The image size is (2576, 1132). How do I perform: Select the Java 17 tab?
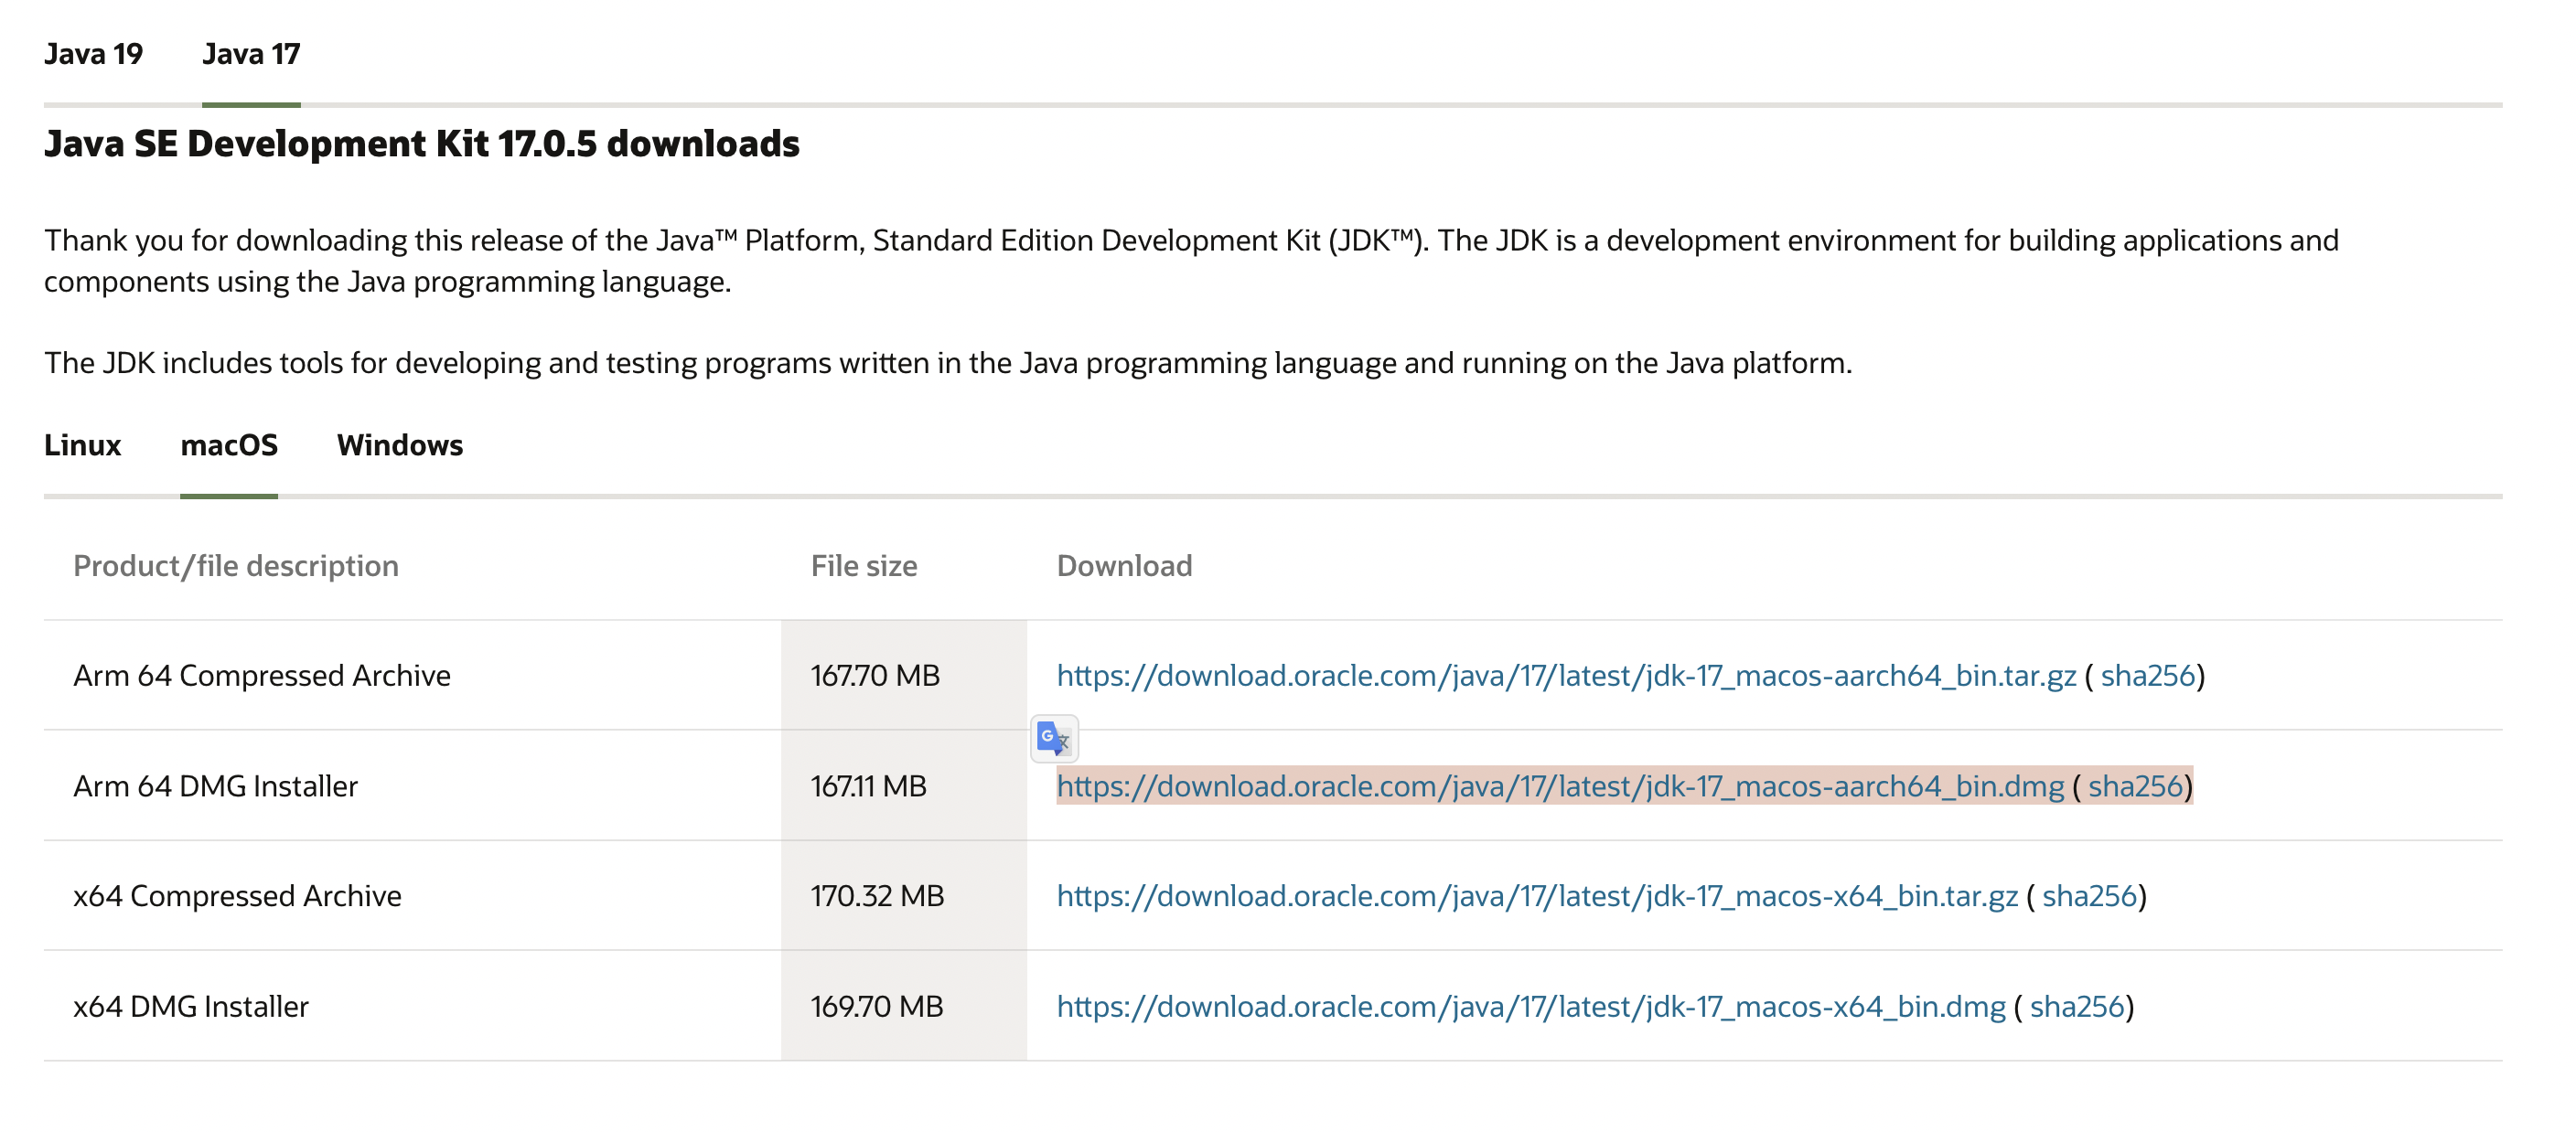click(x=250, y=54)
